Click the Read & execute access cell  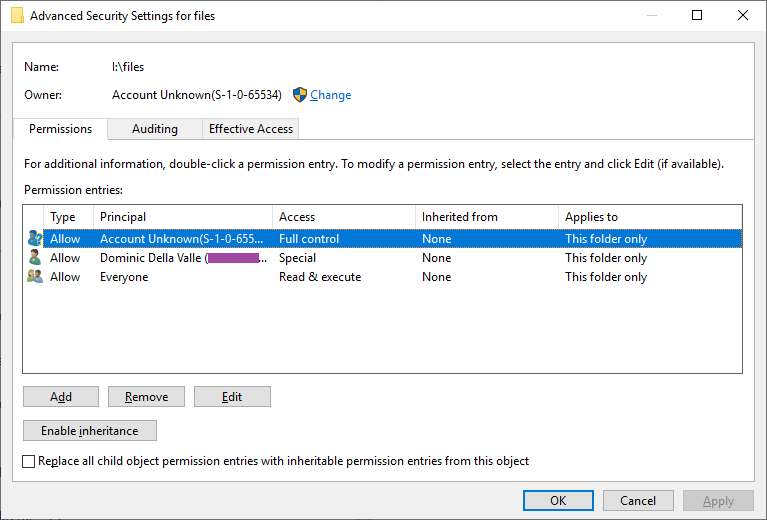pyautogui.click(x=320, y=277)
